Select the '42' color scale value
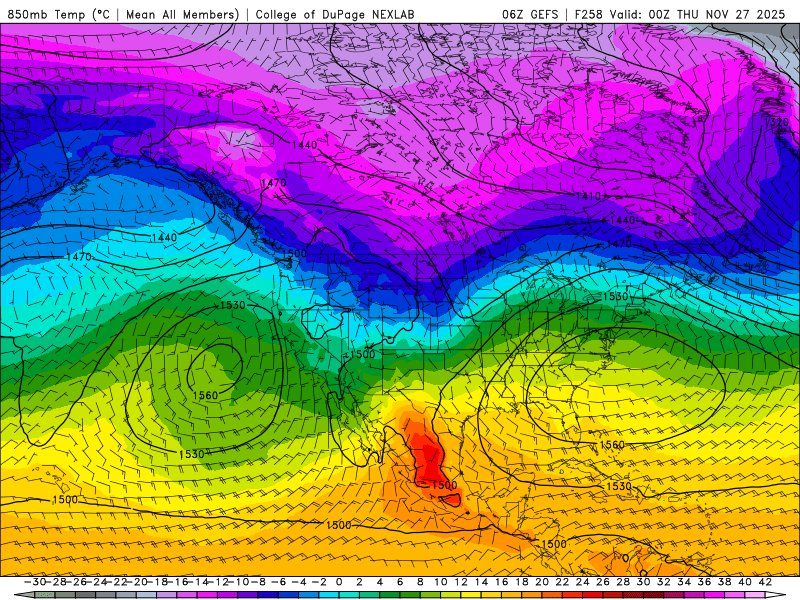Screen dimensions: 800x600 765,582
